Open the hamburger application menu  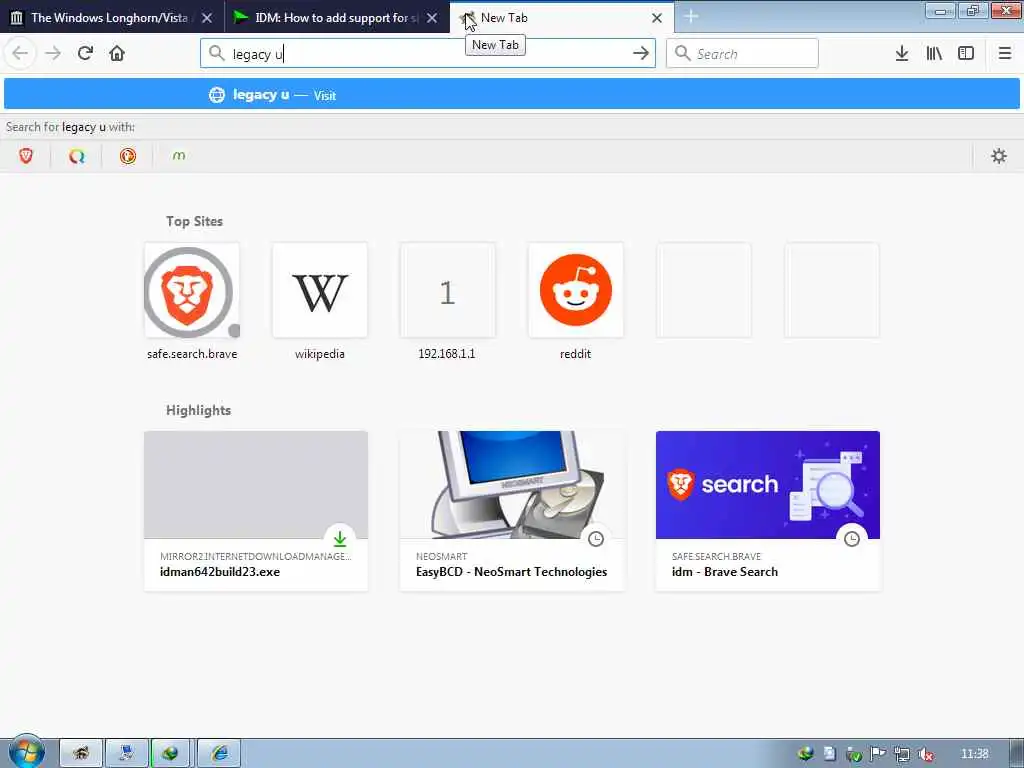[1004, 54]
